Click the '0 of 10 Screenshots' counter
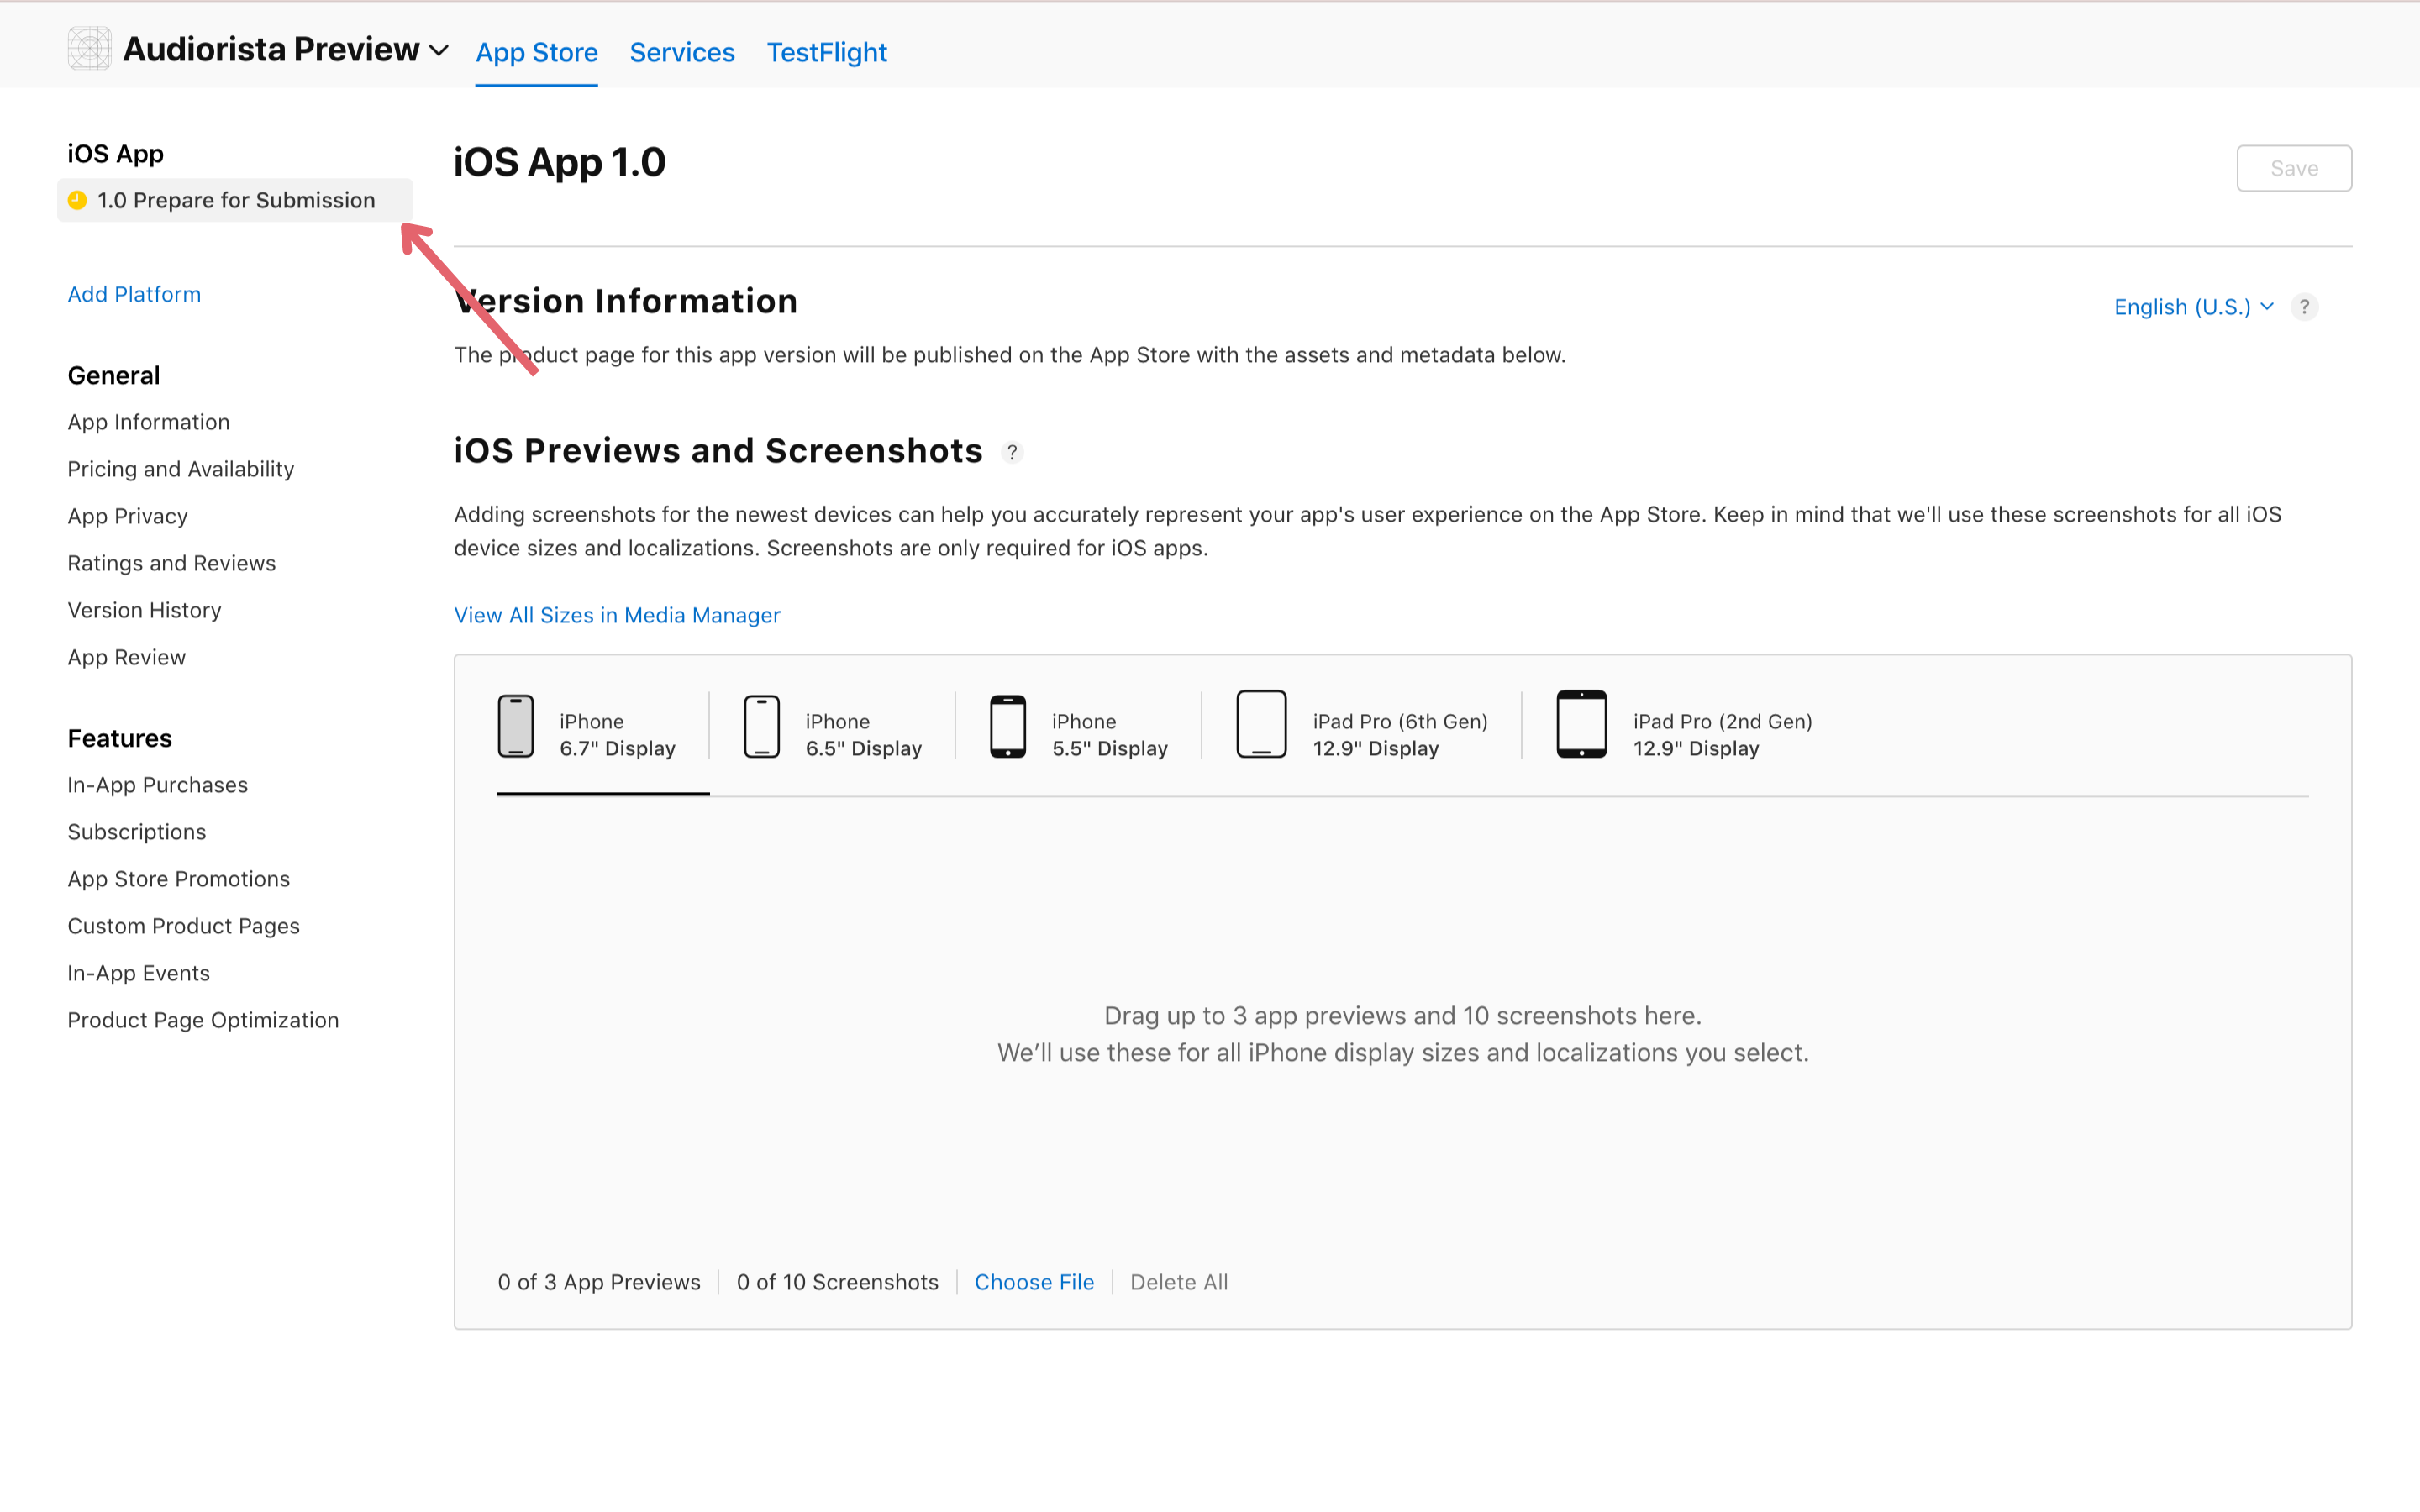The height and width of the screenshot is (1512, 2420). pos(838,1282)
